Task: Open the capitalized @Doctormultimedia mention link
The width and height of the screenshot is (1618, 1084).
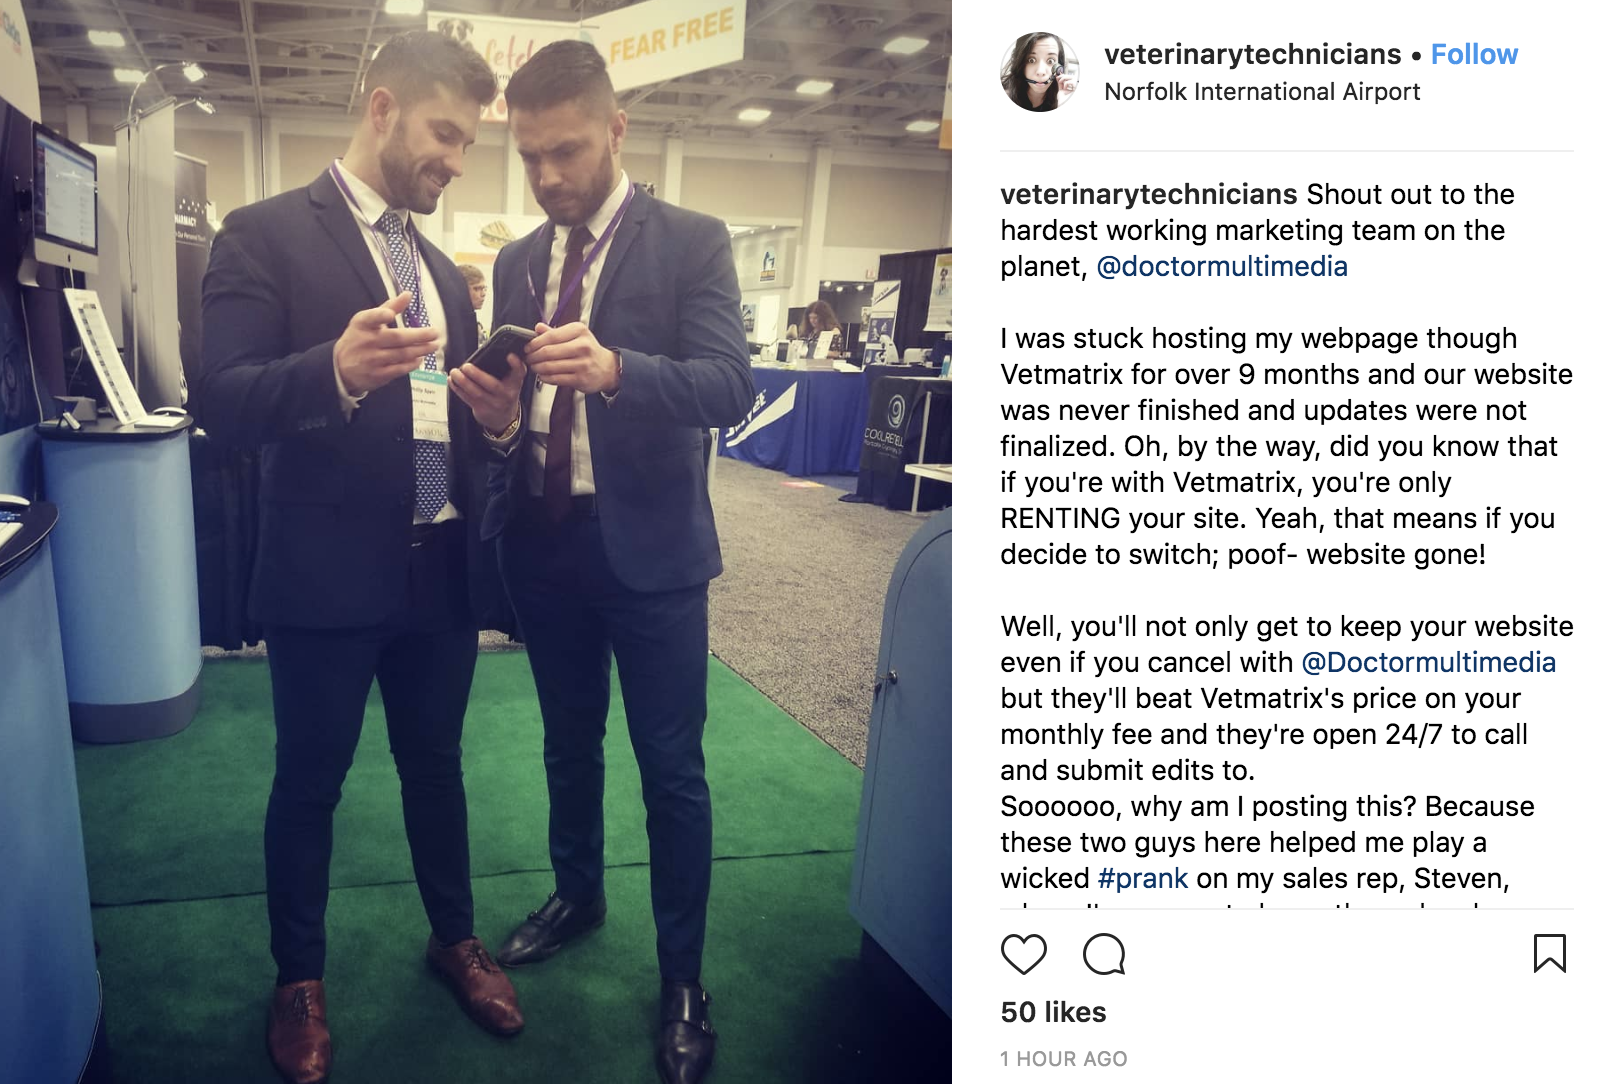Action: 1428,662
